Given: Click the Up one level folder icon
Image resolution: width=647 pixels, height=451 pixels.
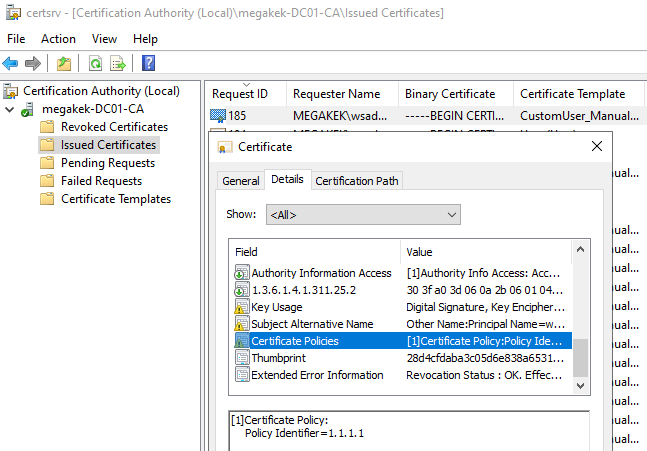Looking at the screenshot, I should click(64, 64).
